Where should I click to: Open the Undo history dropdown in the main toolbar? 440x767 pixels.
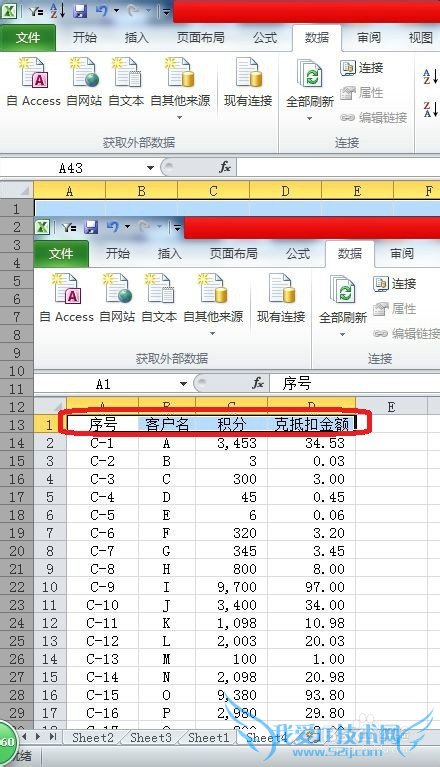(x=116, y=11)
